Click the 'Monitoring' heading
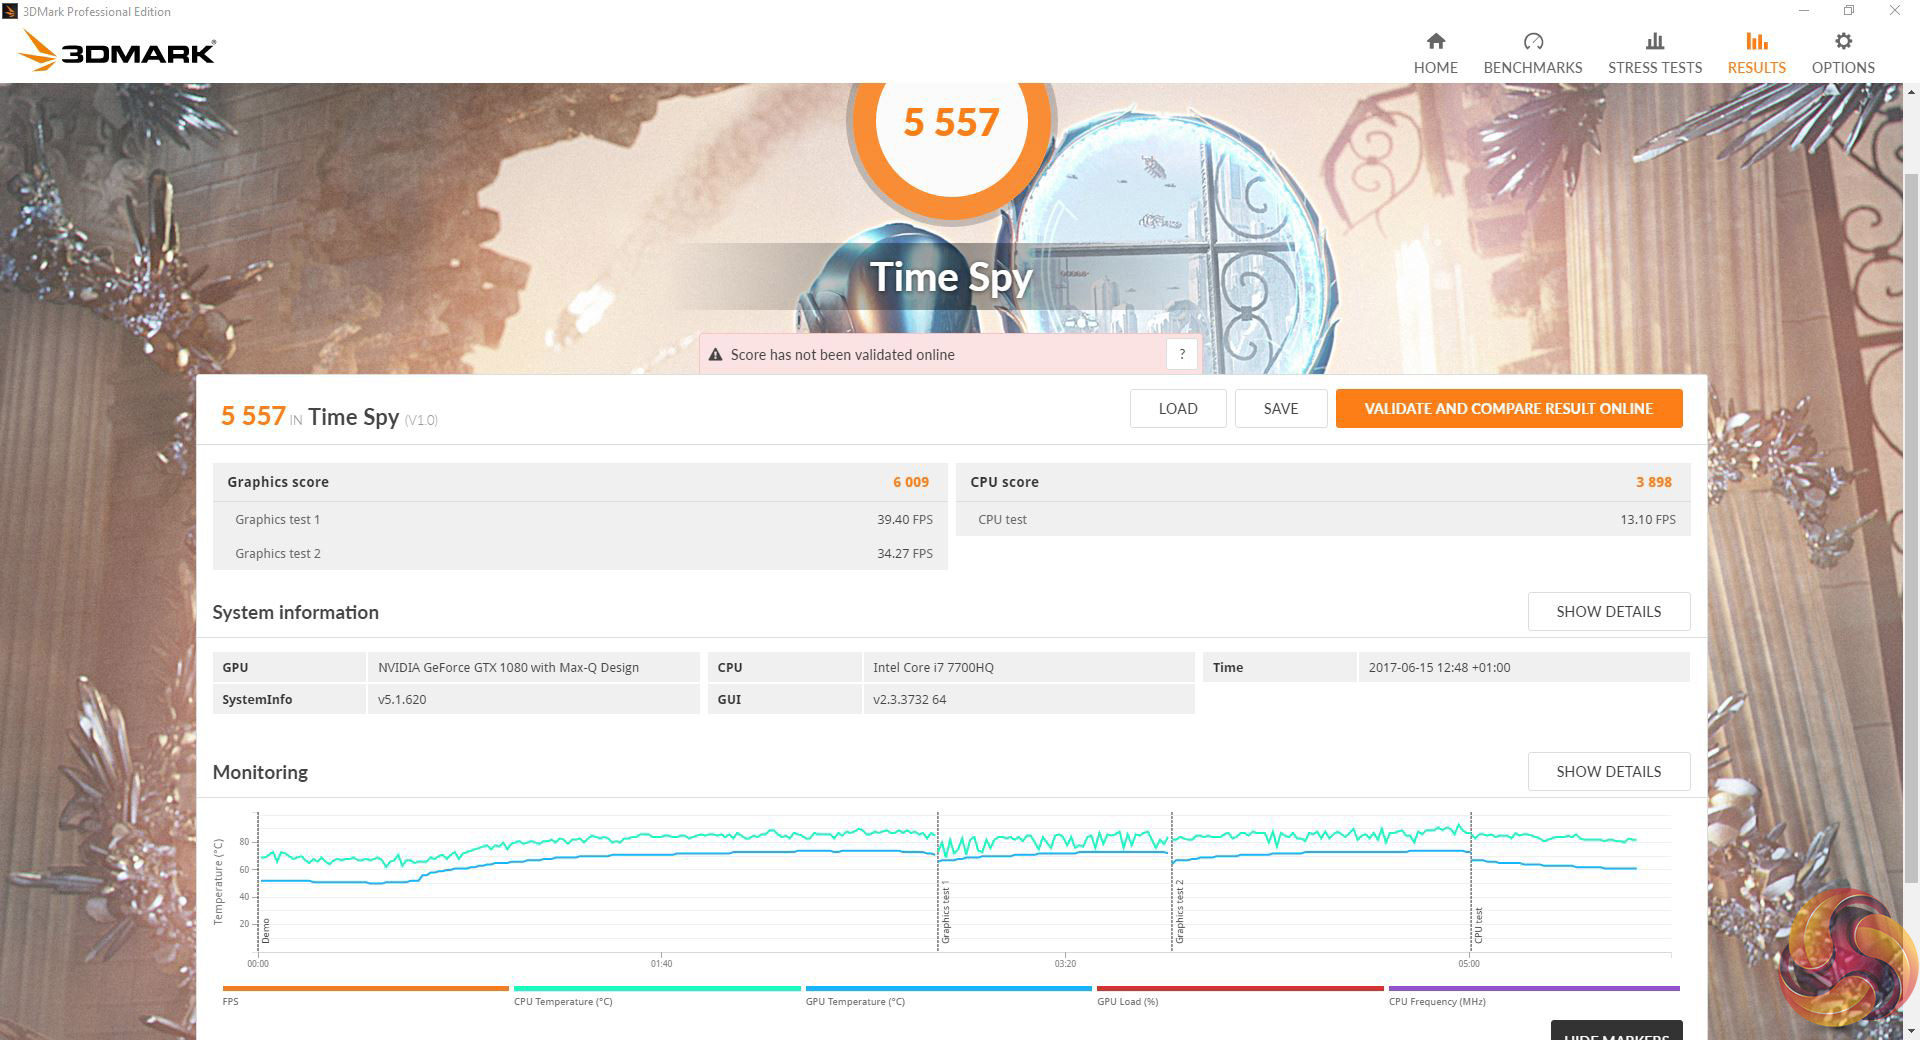 [x=260, y=772]
